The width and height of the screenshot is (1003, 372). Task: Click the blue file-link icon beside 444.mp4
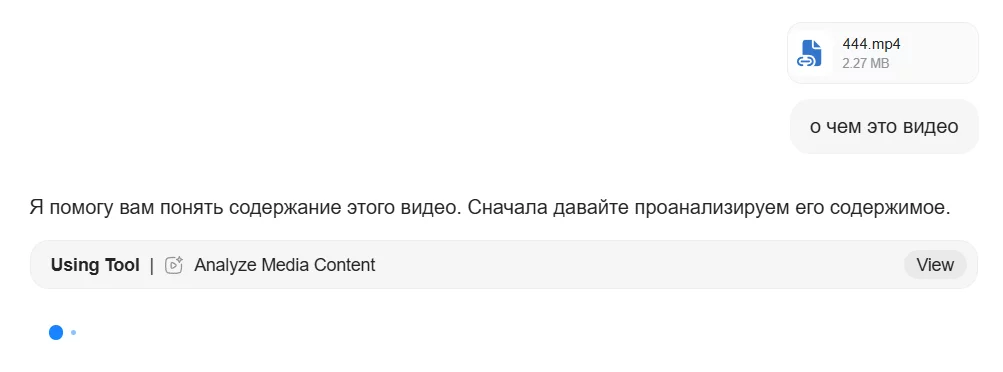pyautogui.click(x=809, y=53)
